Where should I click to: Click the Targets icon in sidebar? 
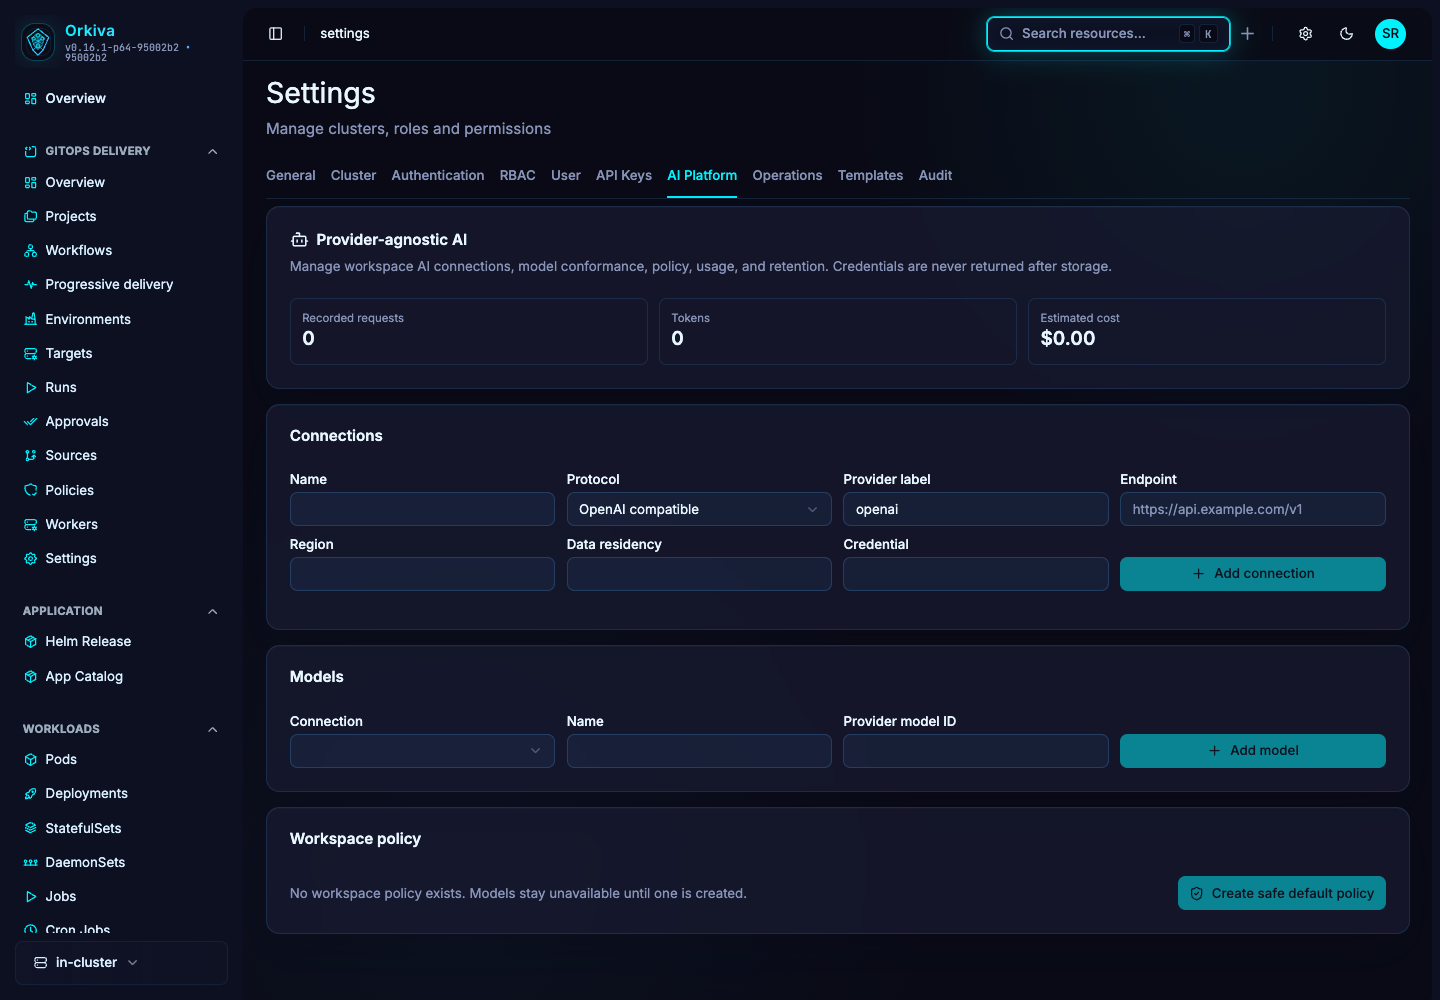pyautogui.click(x=31, y=354)
